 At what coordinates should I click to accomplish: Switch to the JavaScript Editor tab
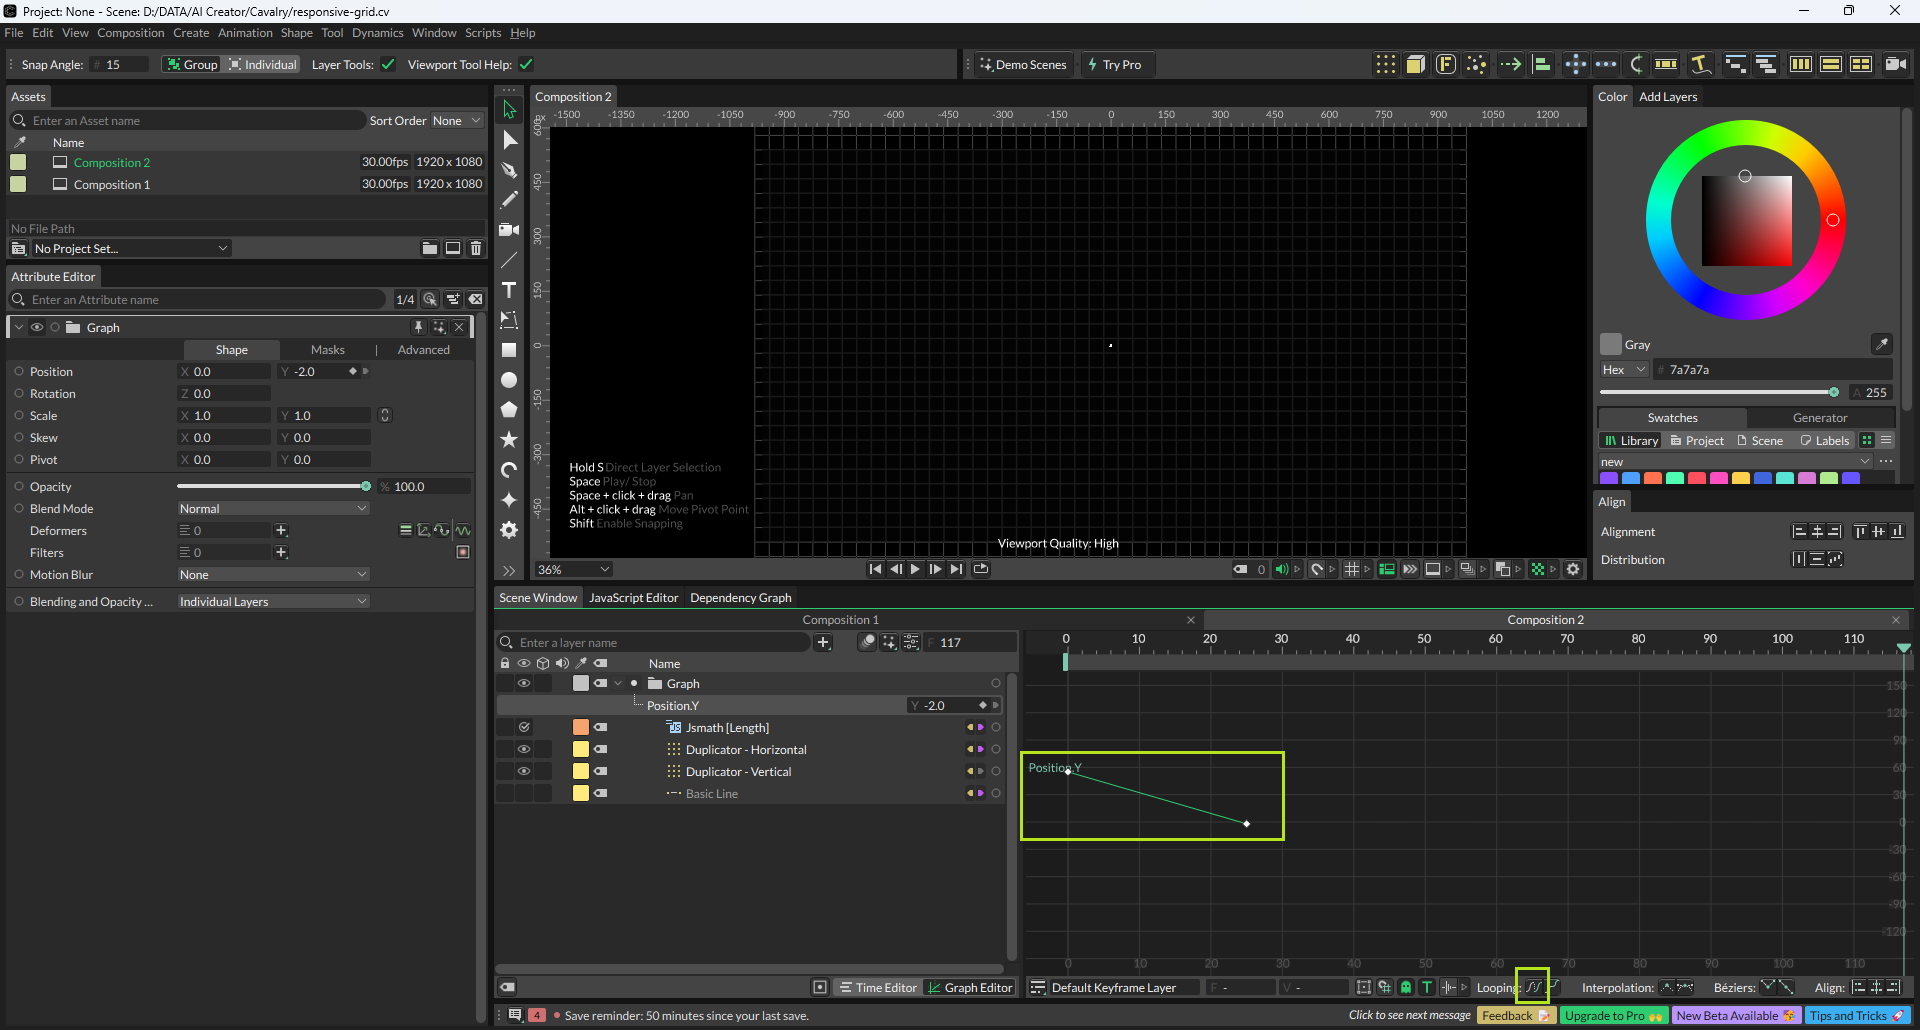[x=633, y=598]
